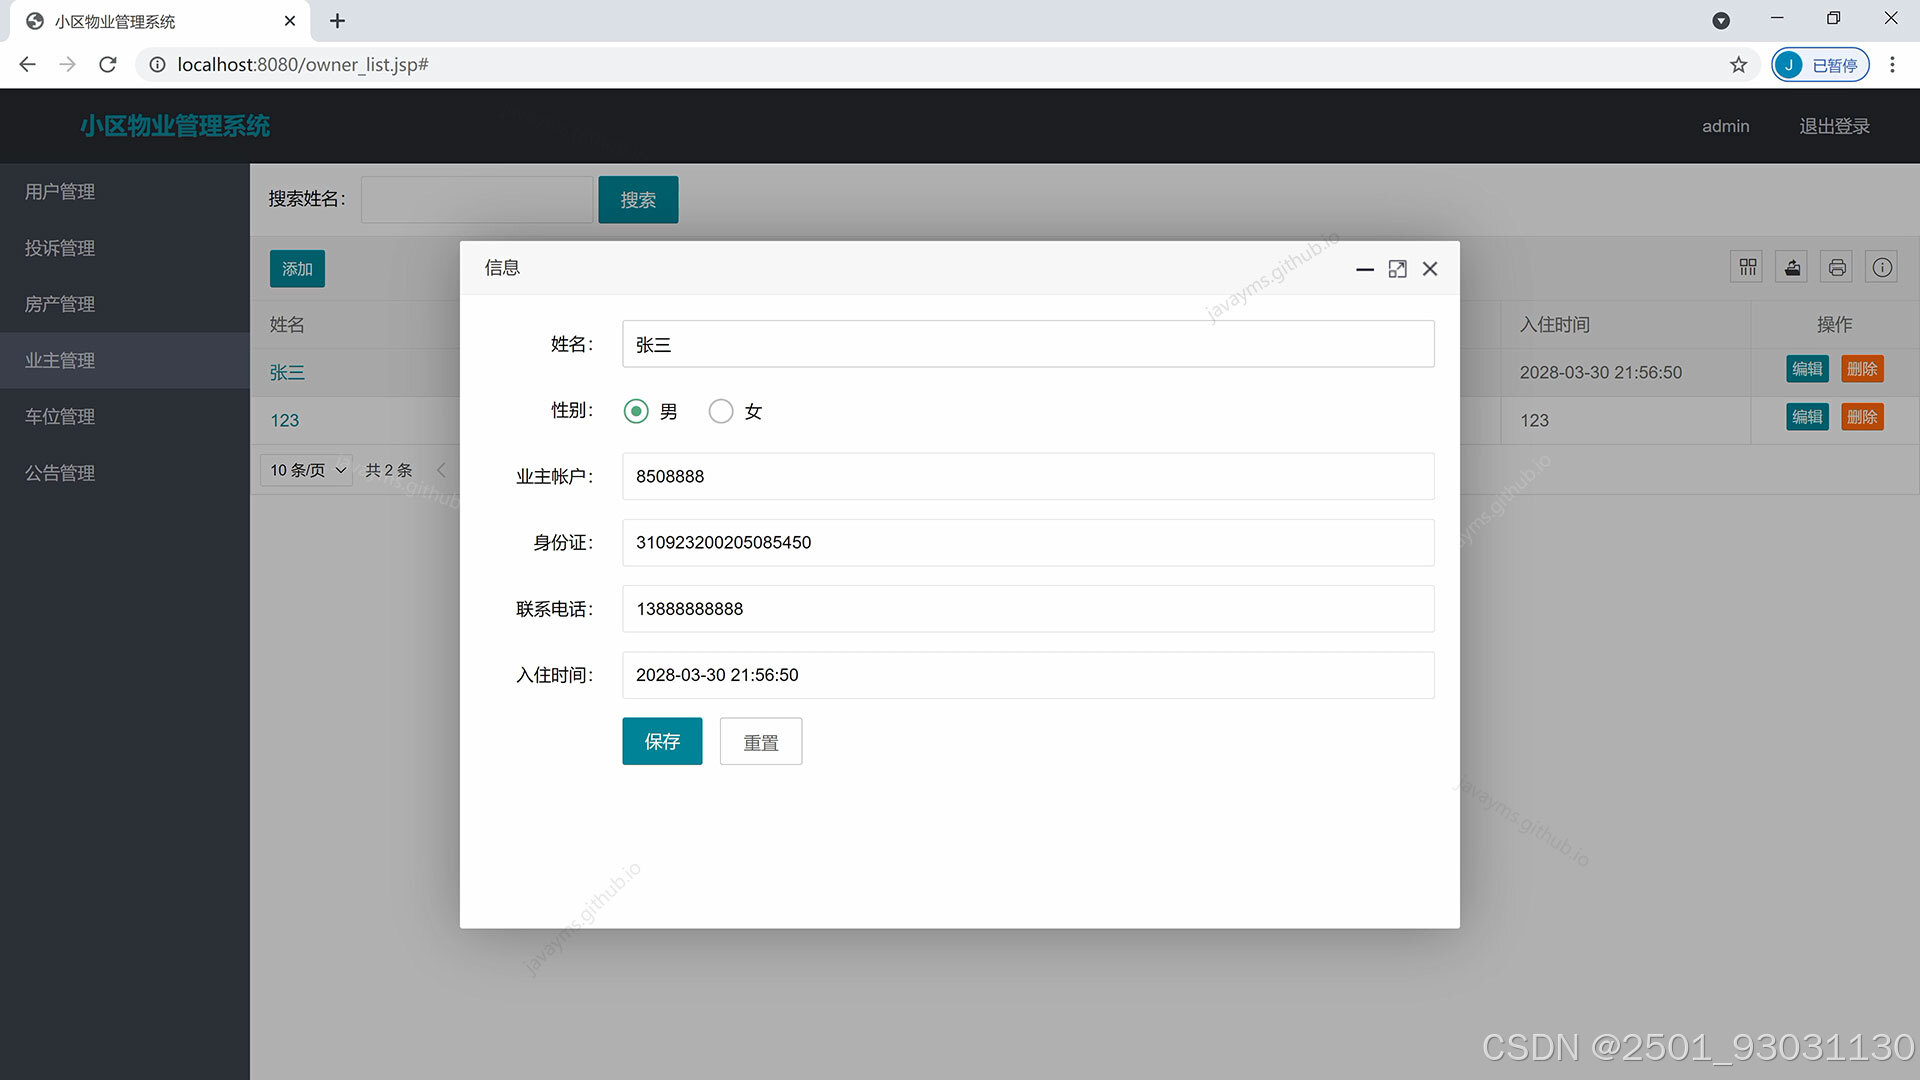1920x1080 pixels.
Task: Click the 张三 name cell in table
Action: click(287, 372)
